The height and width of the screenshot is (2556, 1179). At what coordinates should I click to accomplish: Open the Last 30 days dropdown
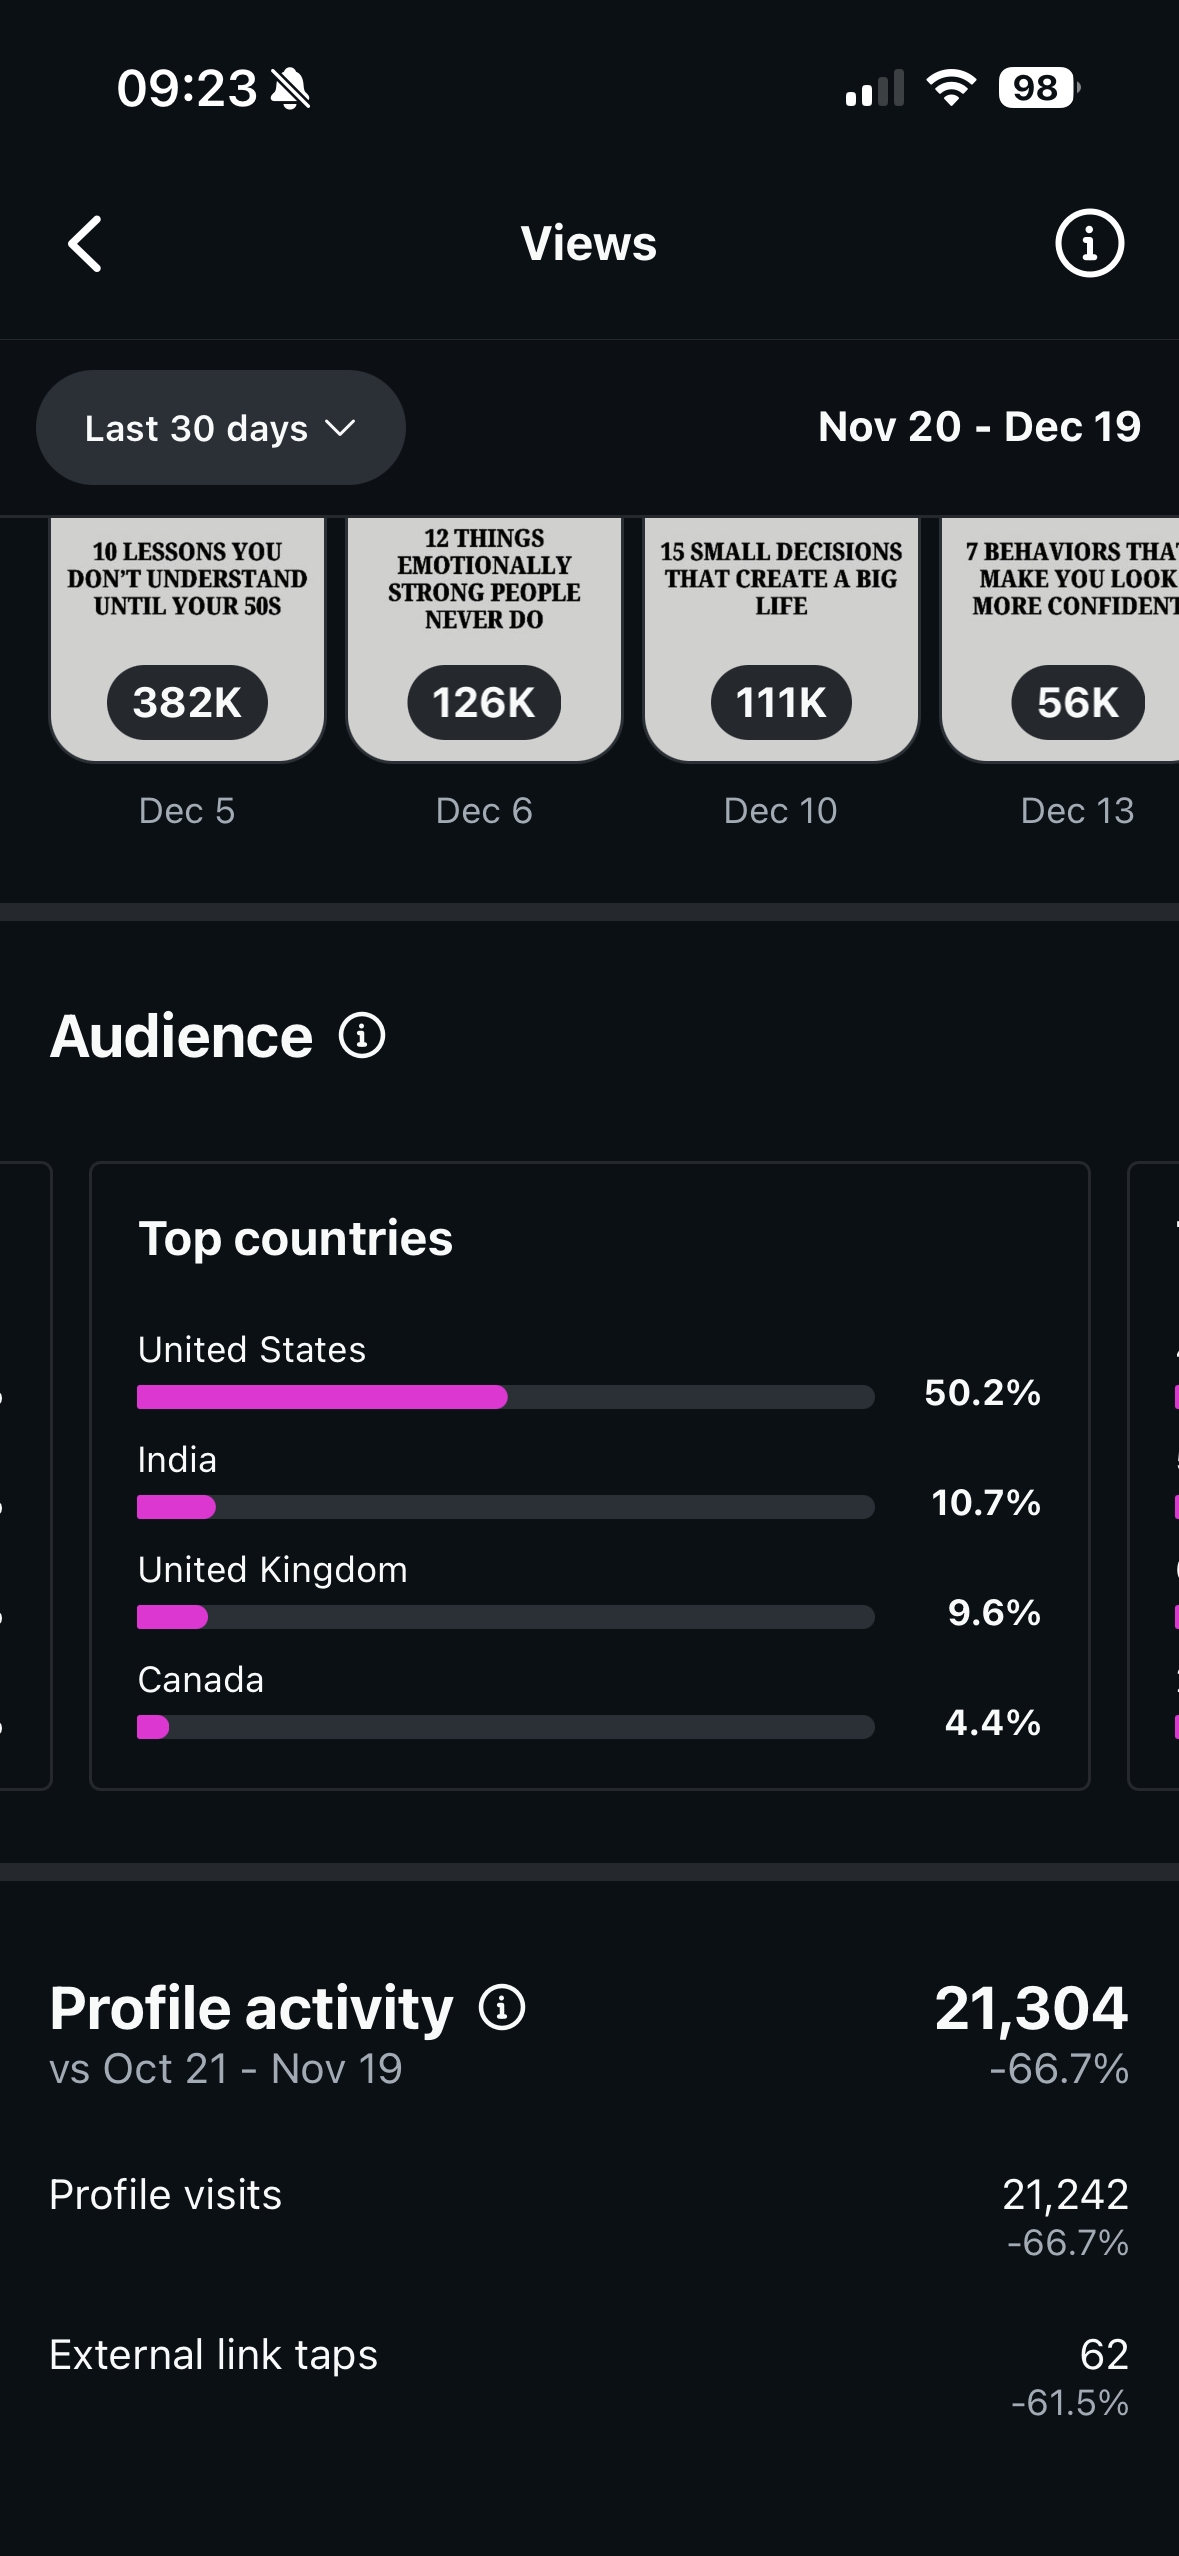point(221,428)
